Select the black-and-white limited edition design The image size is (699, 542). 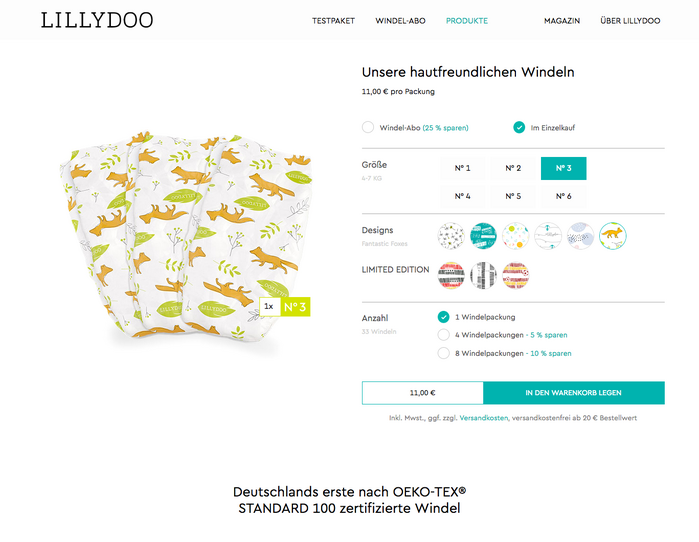pyautogui.click(x=483, y=275)
